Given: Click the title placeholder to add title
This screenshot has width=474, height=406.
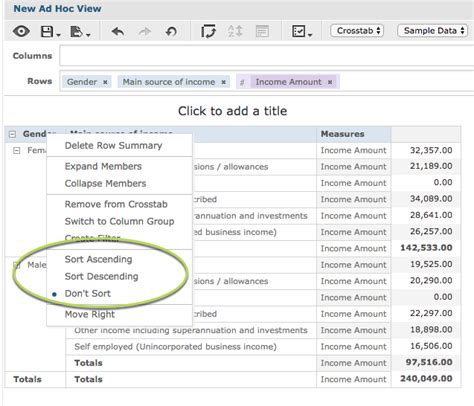Looking at the screenshot, I should click(x=232, y=111).
